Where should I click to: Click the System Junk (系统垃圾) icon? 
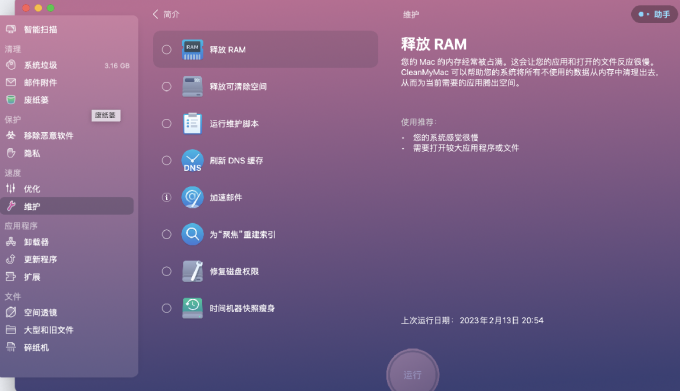(11, 65)
